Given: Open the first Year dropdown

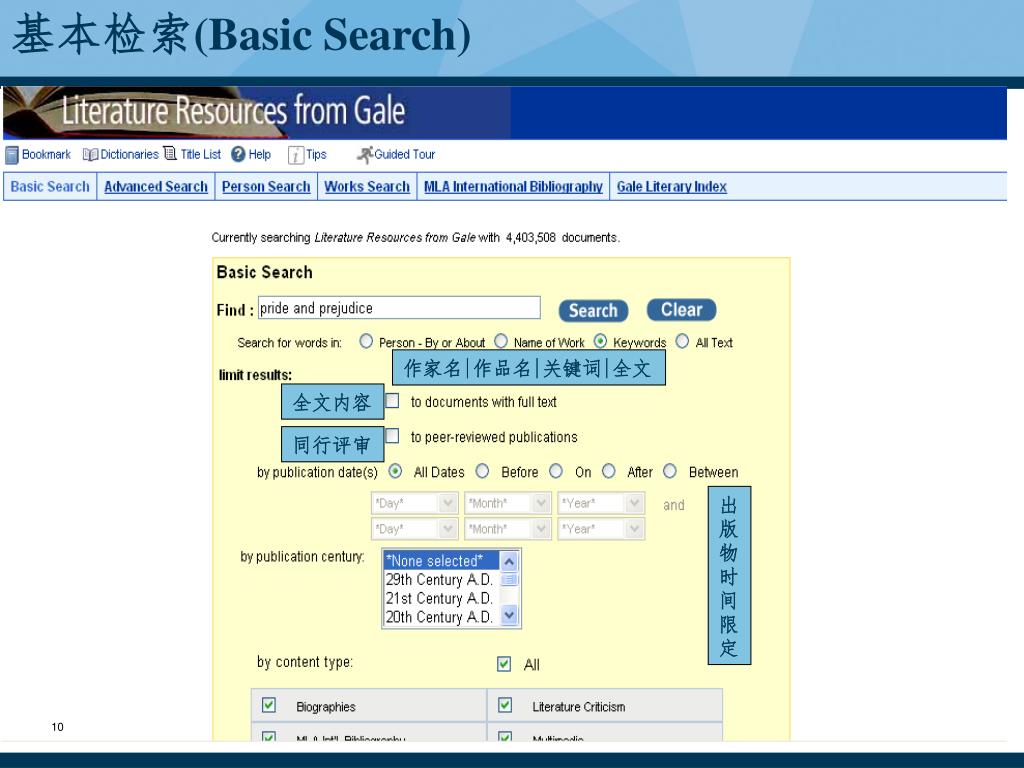Looking at the screenshot, I should pos(601,503).
